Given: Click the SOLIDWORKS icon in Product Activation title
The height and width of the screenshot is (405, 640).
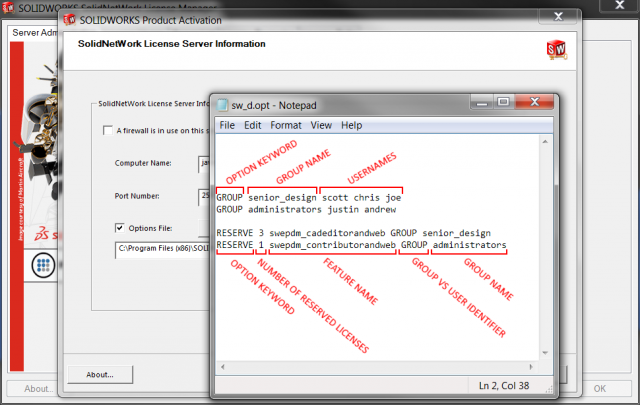Looking at the screenshot, I should pyautogui.click(x=69, y=19).
